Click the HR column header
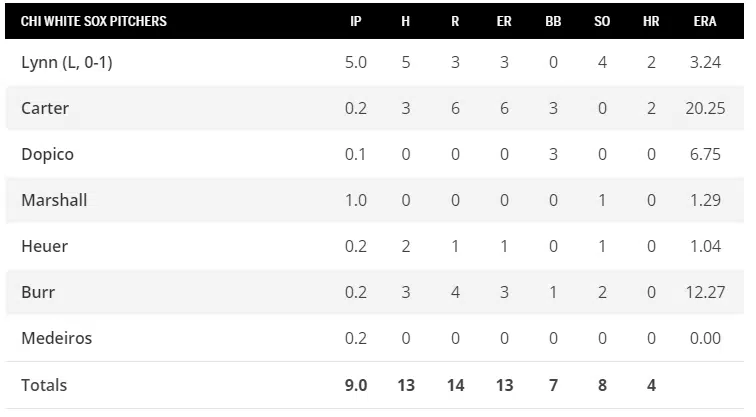Screen dimensions: 756x417 pyautogui.click(x=651, y=21)
